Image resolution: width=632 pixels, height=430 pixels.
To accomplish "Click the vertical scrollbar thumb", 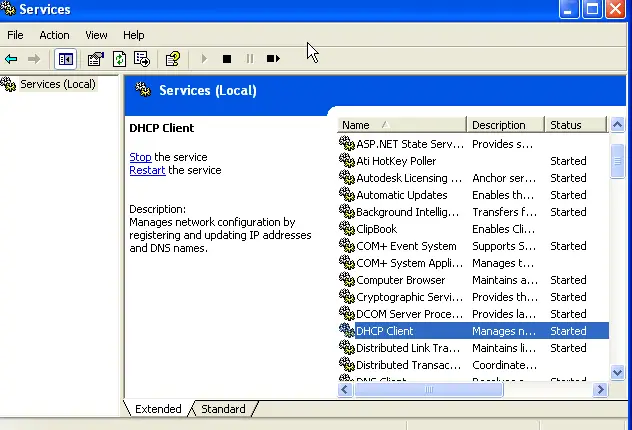I will tap(617, 161).
